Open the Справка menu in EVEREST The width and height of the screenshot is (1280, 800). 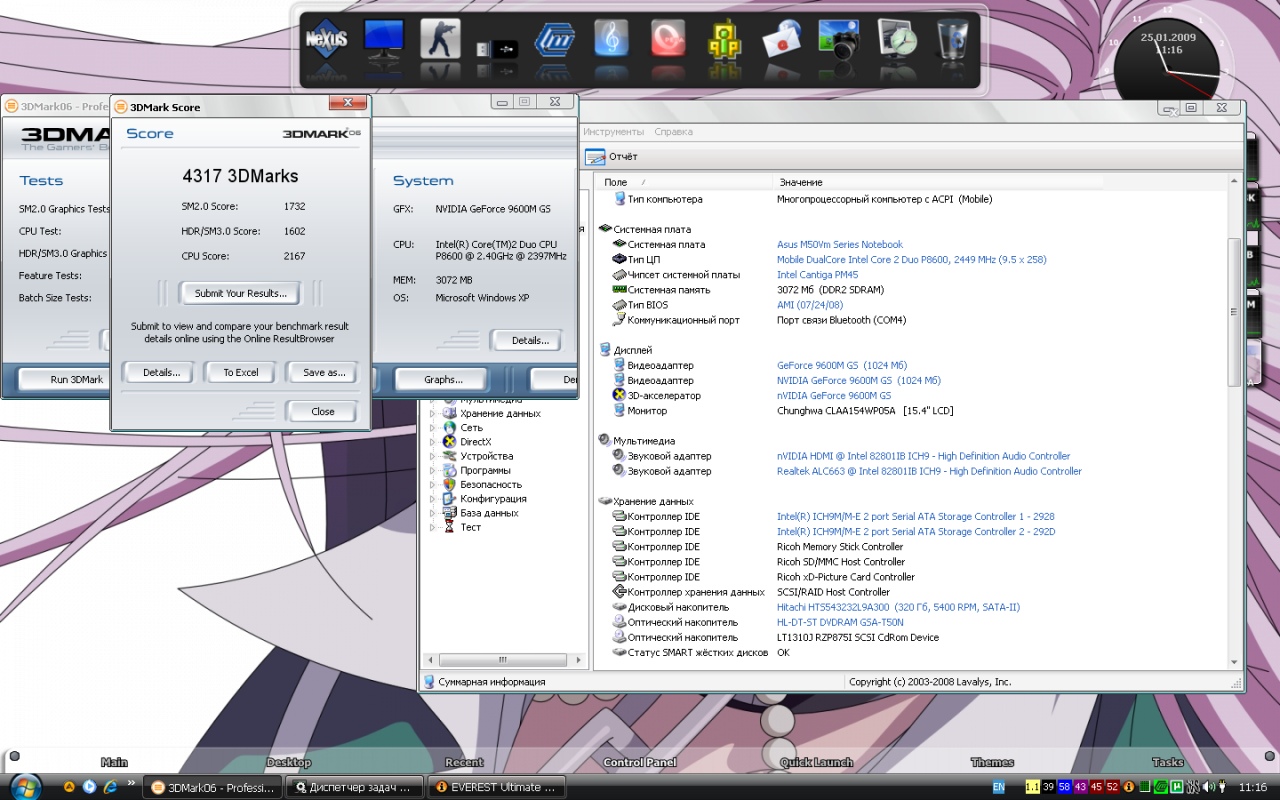(x=673, y=132)
